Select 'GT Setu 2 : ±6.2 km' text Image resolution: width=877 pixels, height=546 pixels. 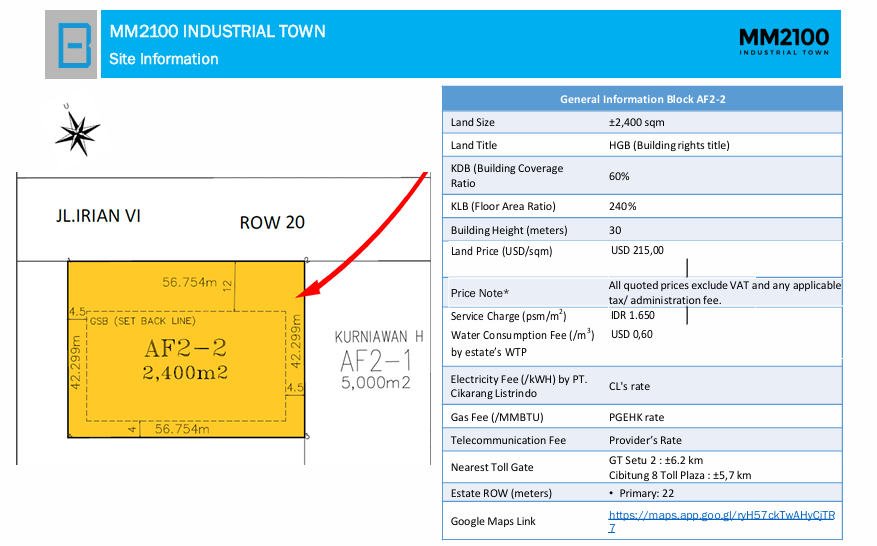click(656, 460)
